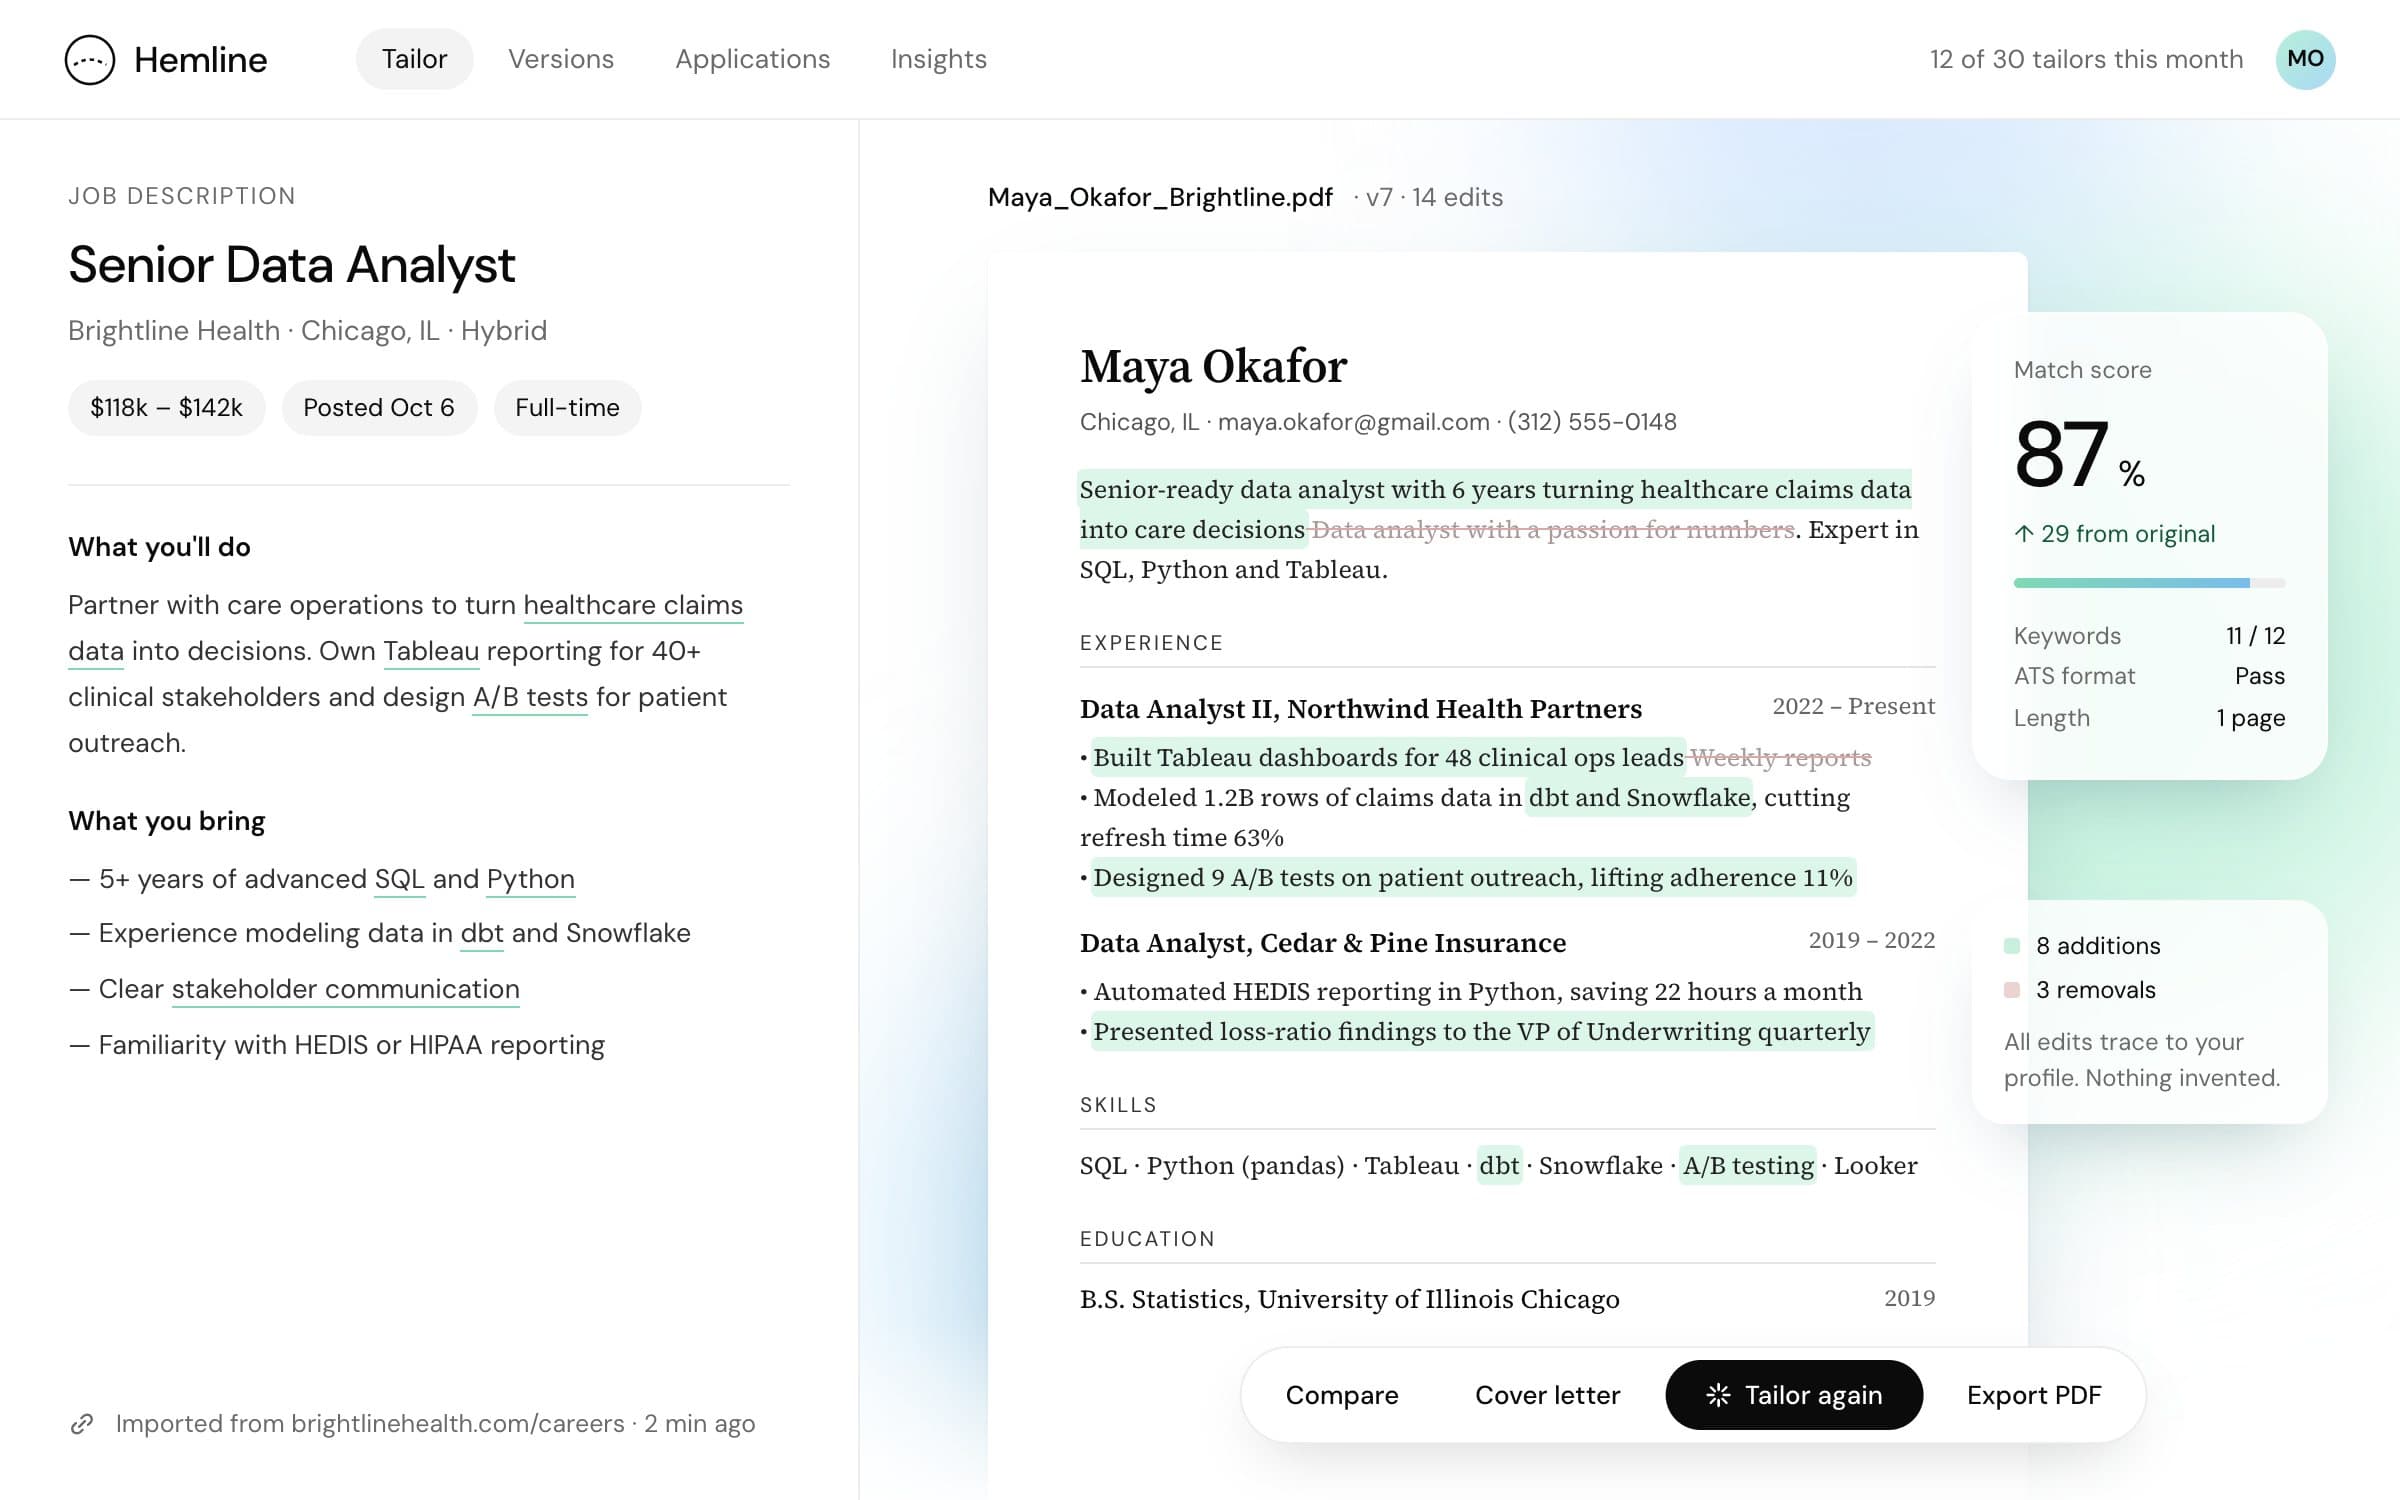Open the Versions tab
Image resolution: width=2400 pixels, height=1500 pixels.
coord(561,59)
